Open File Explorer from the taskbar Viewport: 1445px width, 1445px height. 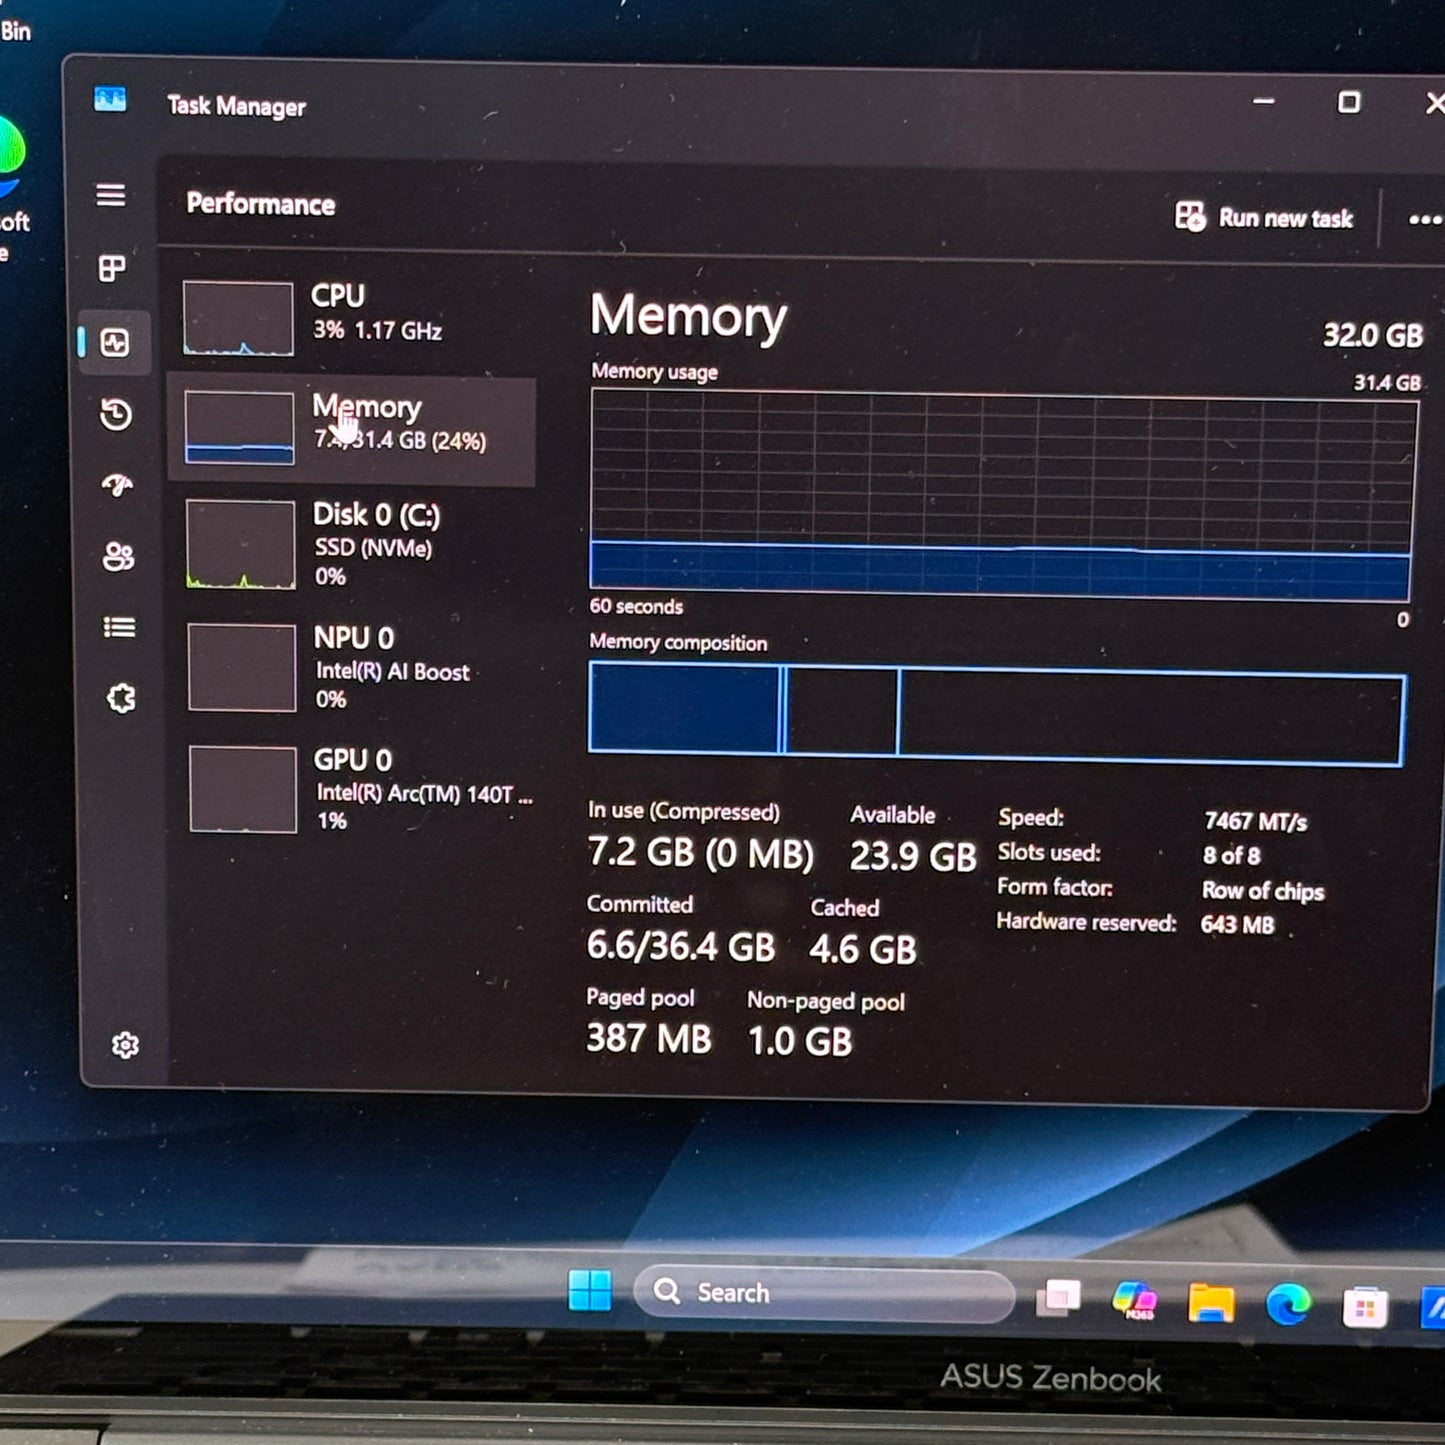(x=1211, y=1302)
